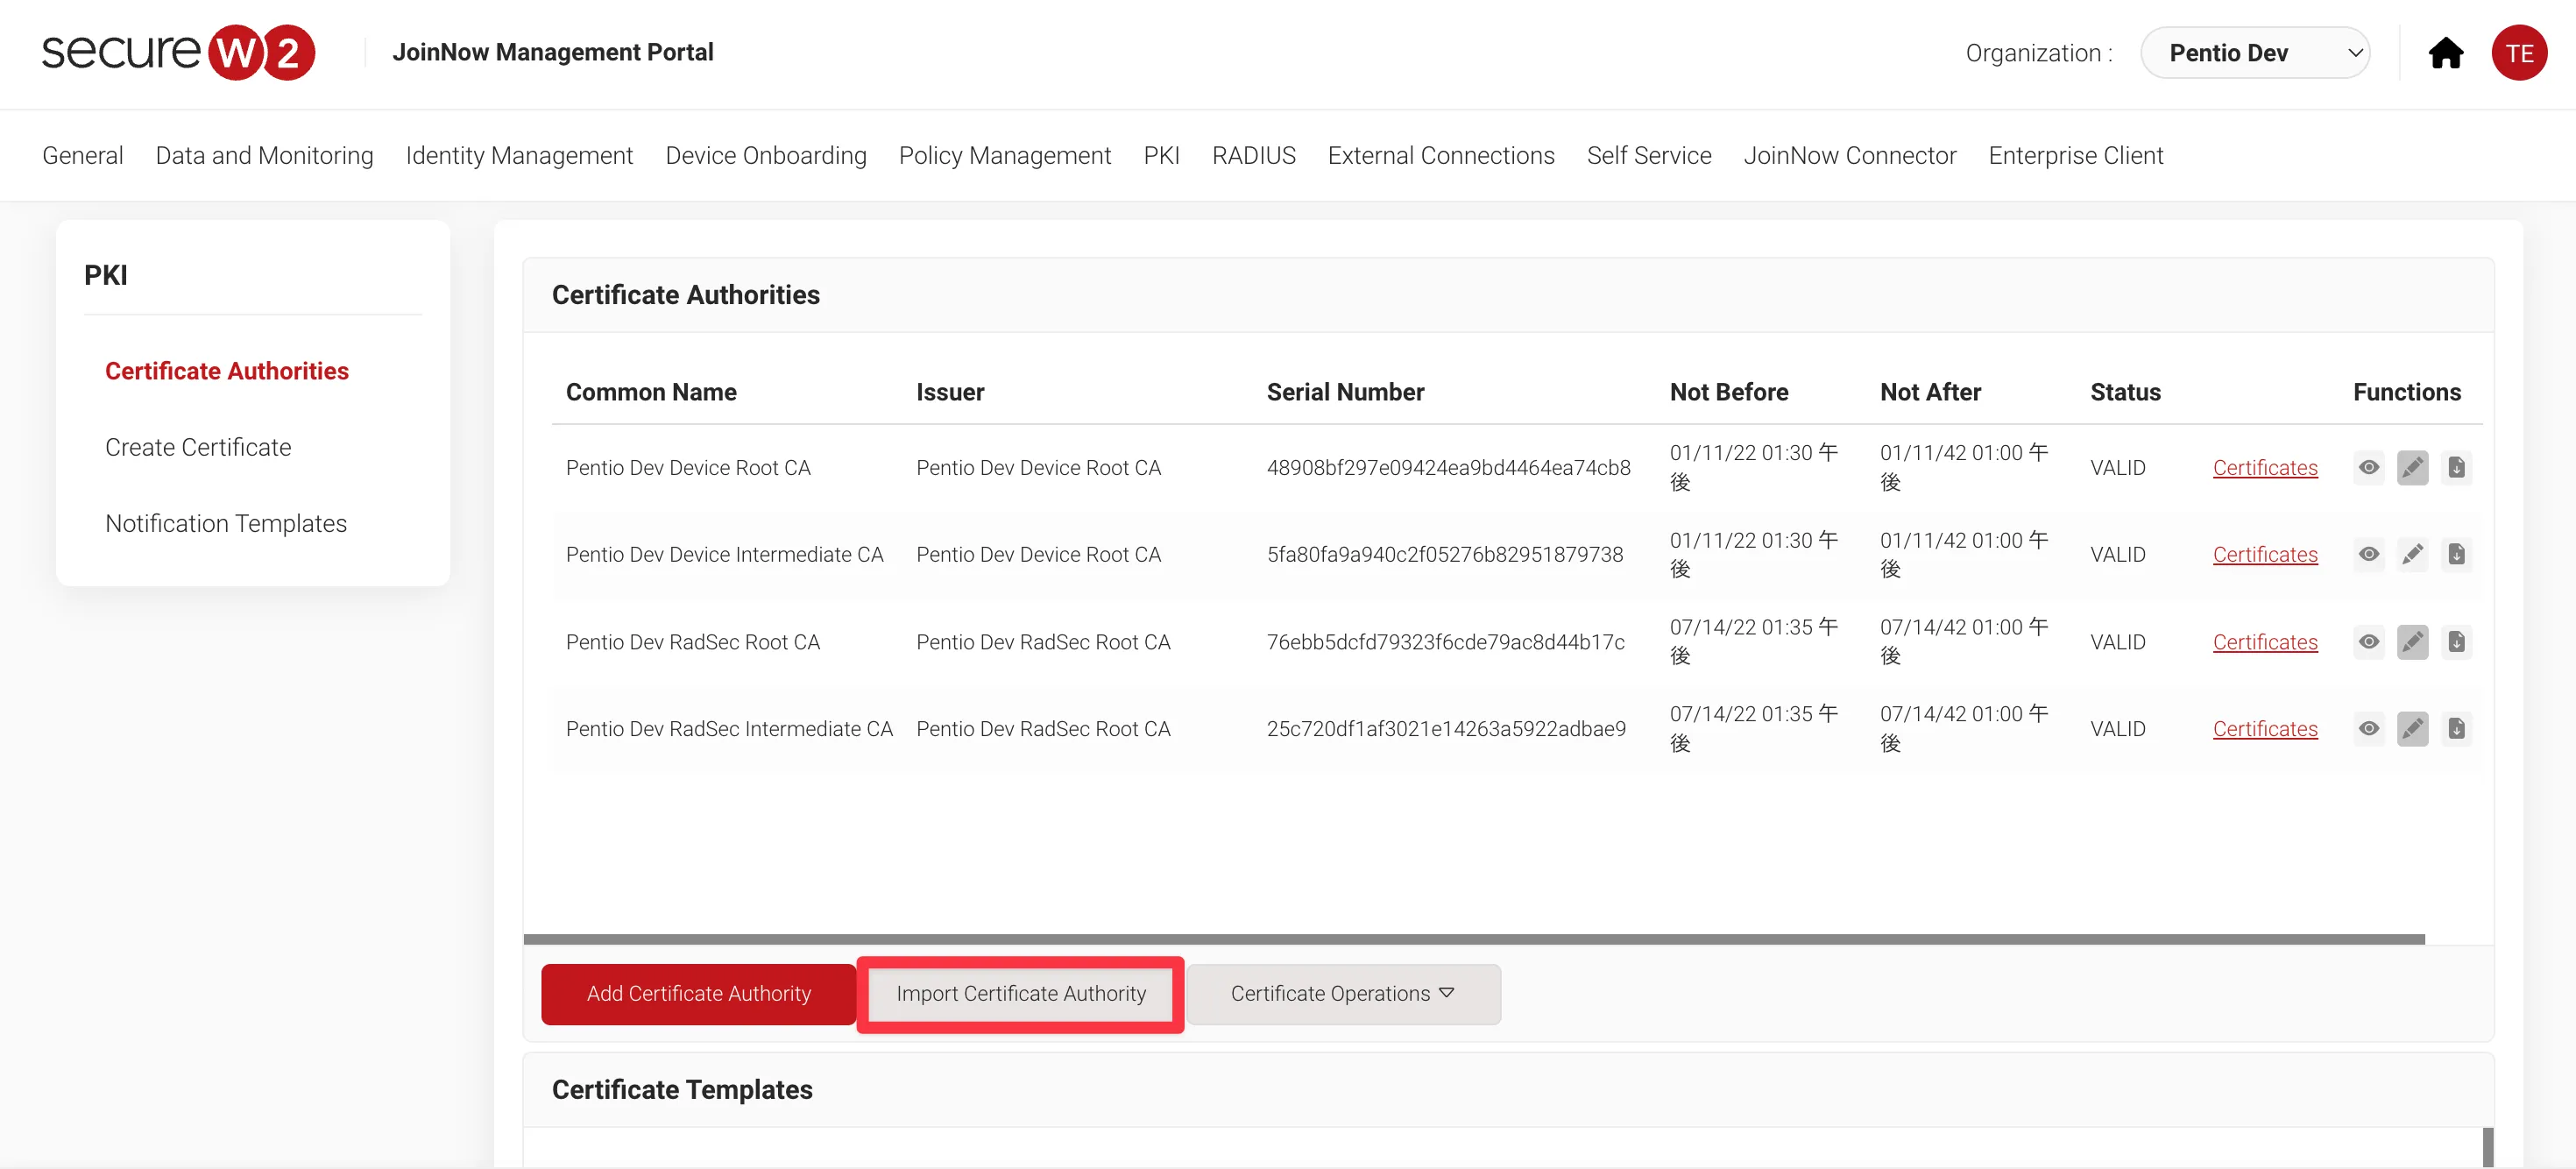The height and width of the screenshot is (1169, 2576).
Task: Click the Pentio Dev RadSec Intermediate CA name
Action: point(729,728)
